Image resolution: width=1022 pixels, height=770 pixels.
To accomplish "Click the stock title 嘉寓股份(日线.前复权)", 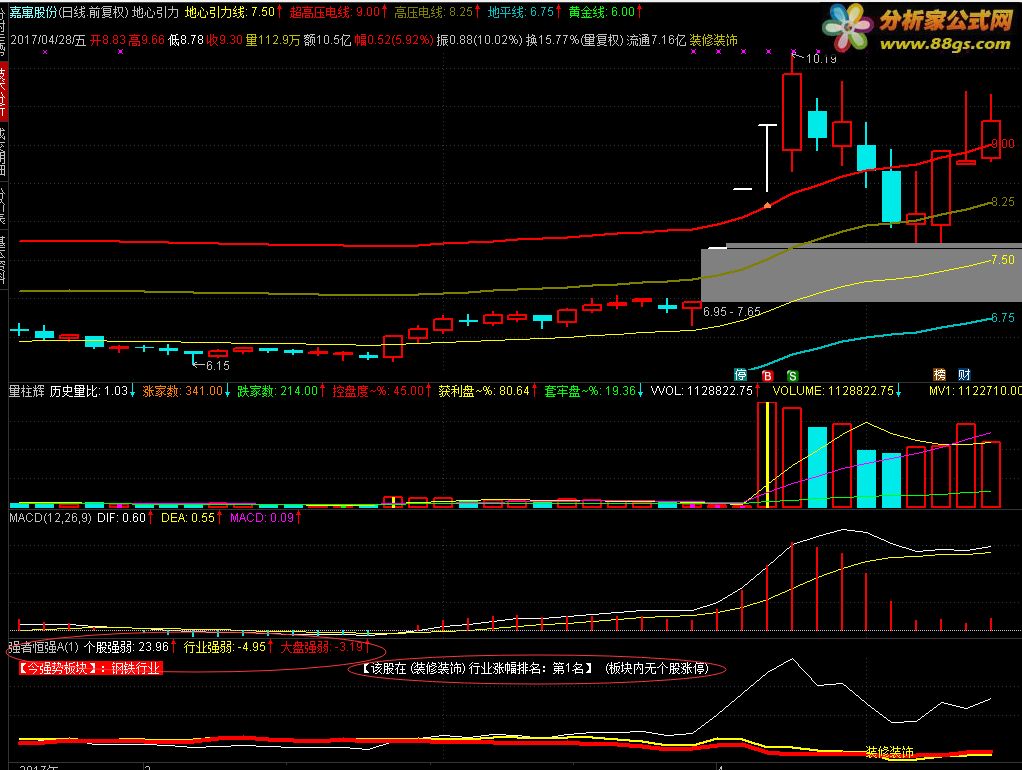I will click(x=69, y=12).
